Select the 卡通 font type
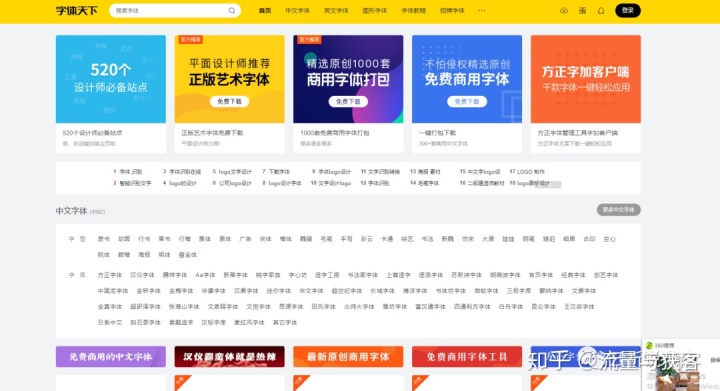The image size is (720, 391). point(387,239)
